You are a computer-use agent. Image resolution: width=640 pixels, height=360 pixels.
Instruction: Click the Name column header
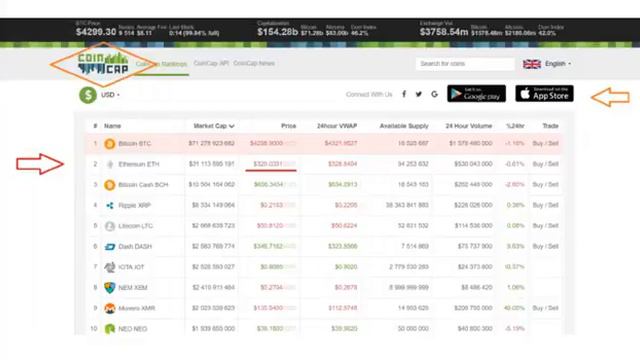[x=112, y=126]
